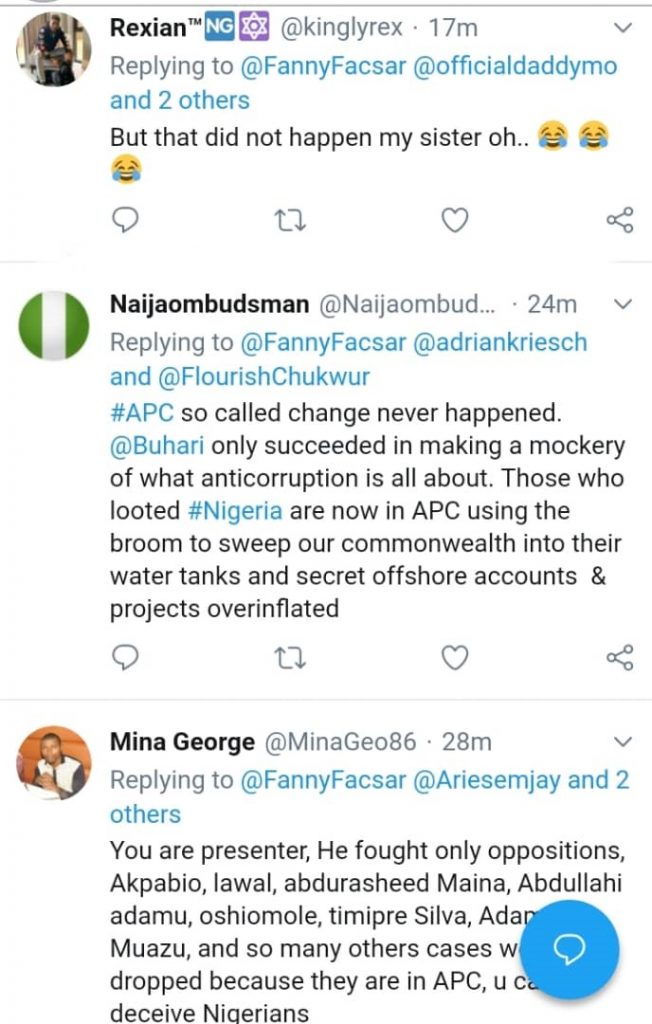652x1024 pixels.
Task: Like Rexian's tweet with heart icon
Action: point(455,219)
